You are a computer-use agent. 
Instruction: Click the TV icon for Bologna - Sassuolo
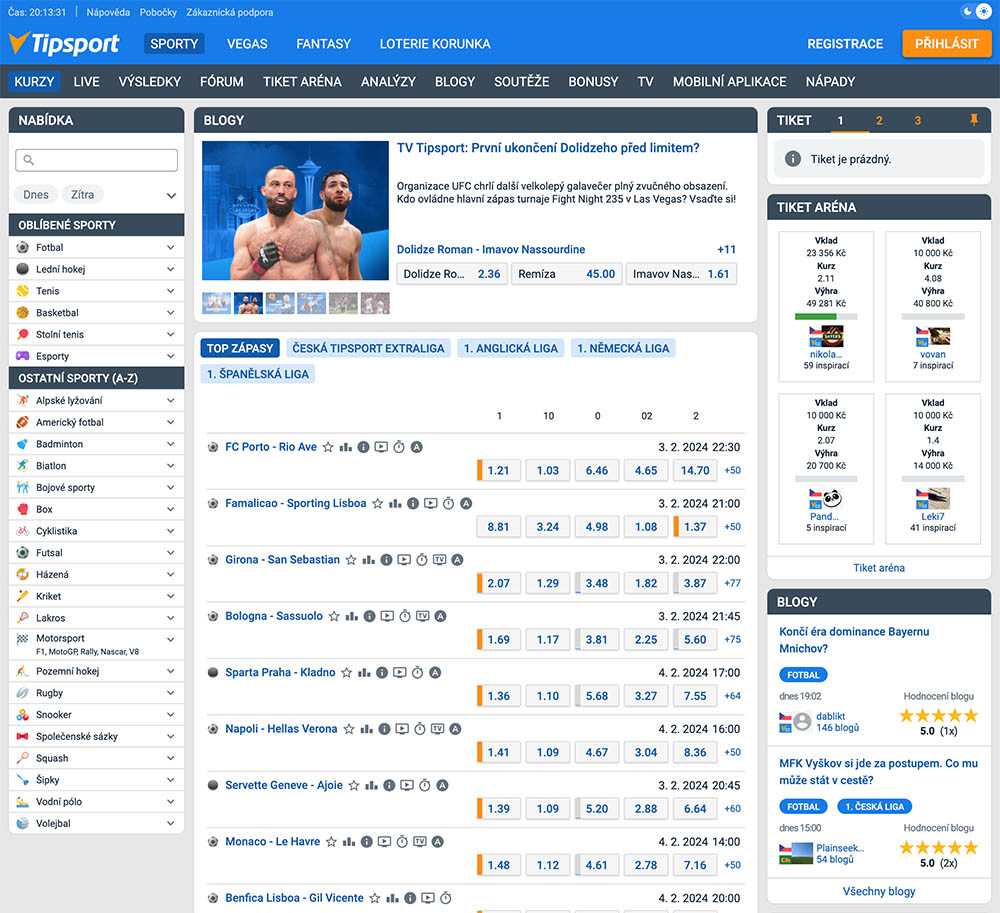[x=422, y=616]
